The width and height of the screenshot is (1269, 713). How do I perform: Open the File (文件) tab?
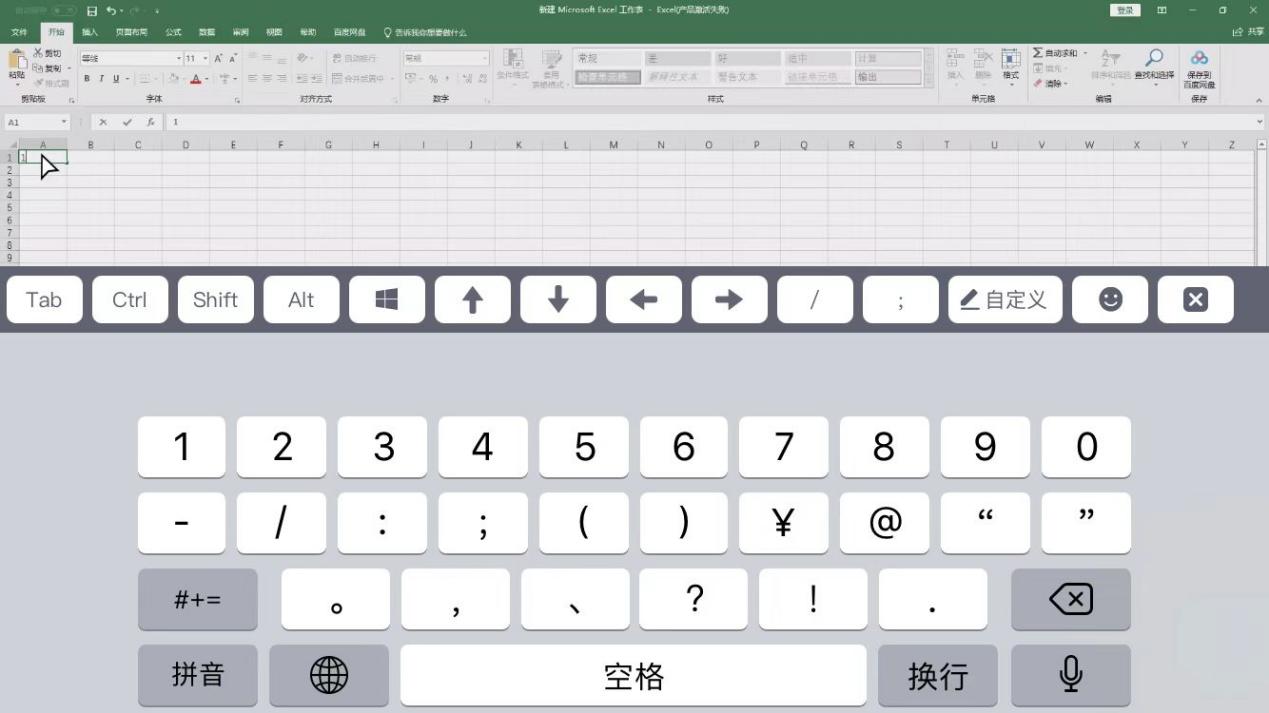coord(19,33)
